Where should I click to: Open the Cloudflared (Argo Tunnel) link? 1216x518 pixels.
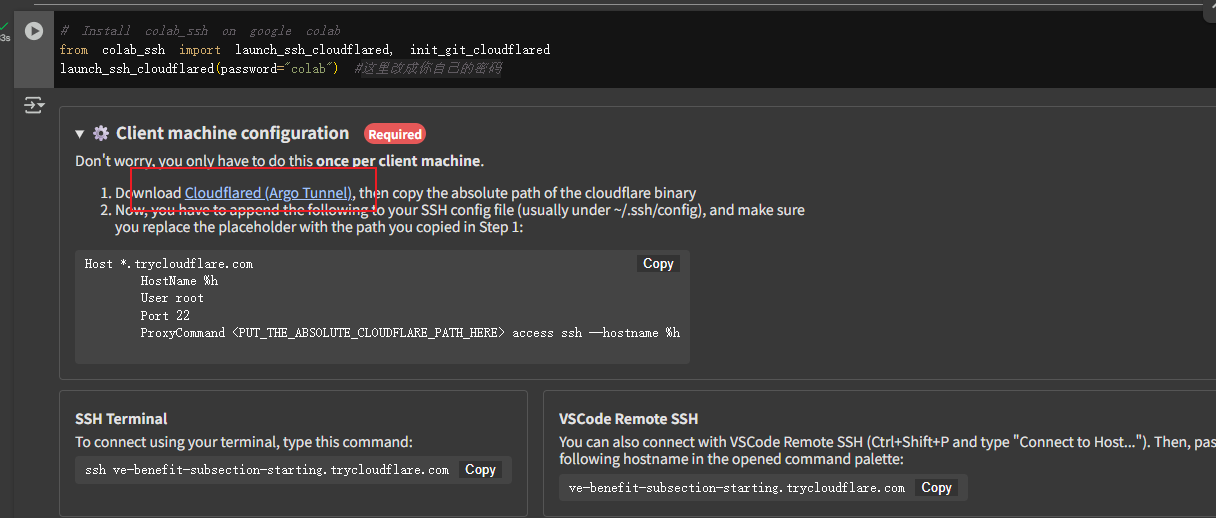point(268,193)
